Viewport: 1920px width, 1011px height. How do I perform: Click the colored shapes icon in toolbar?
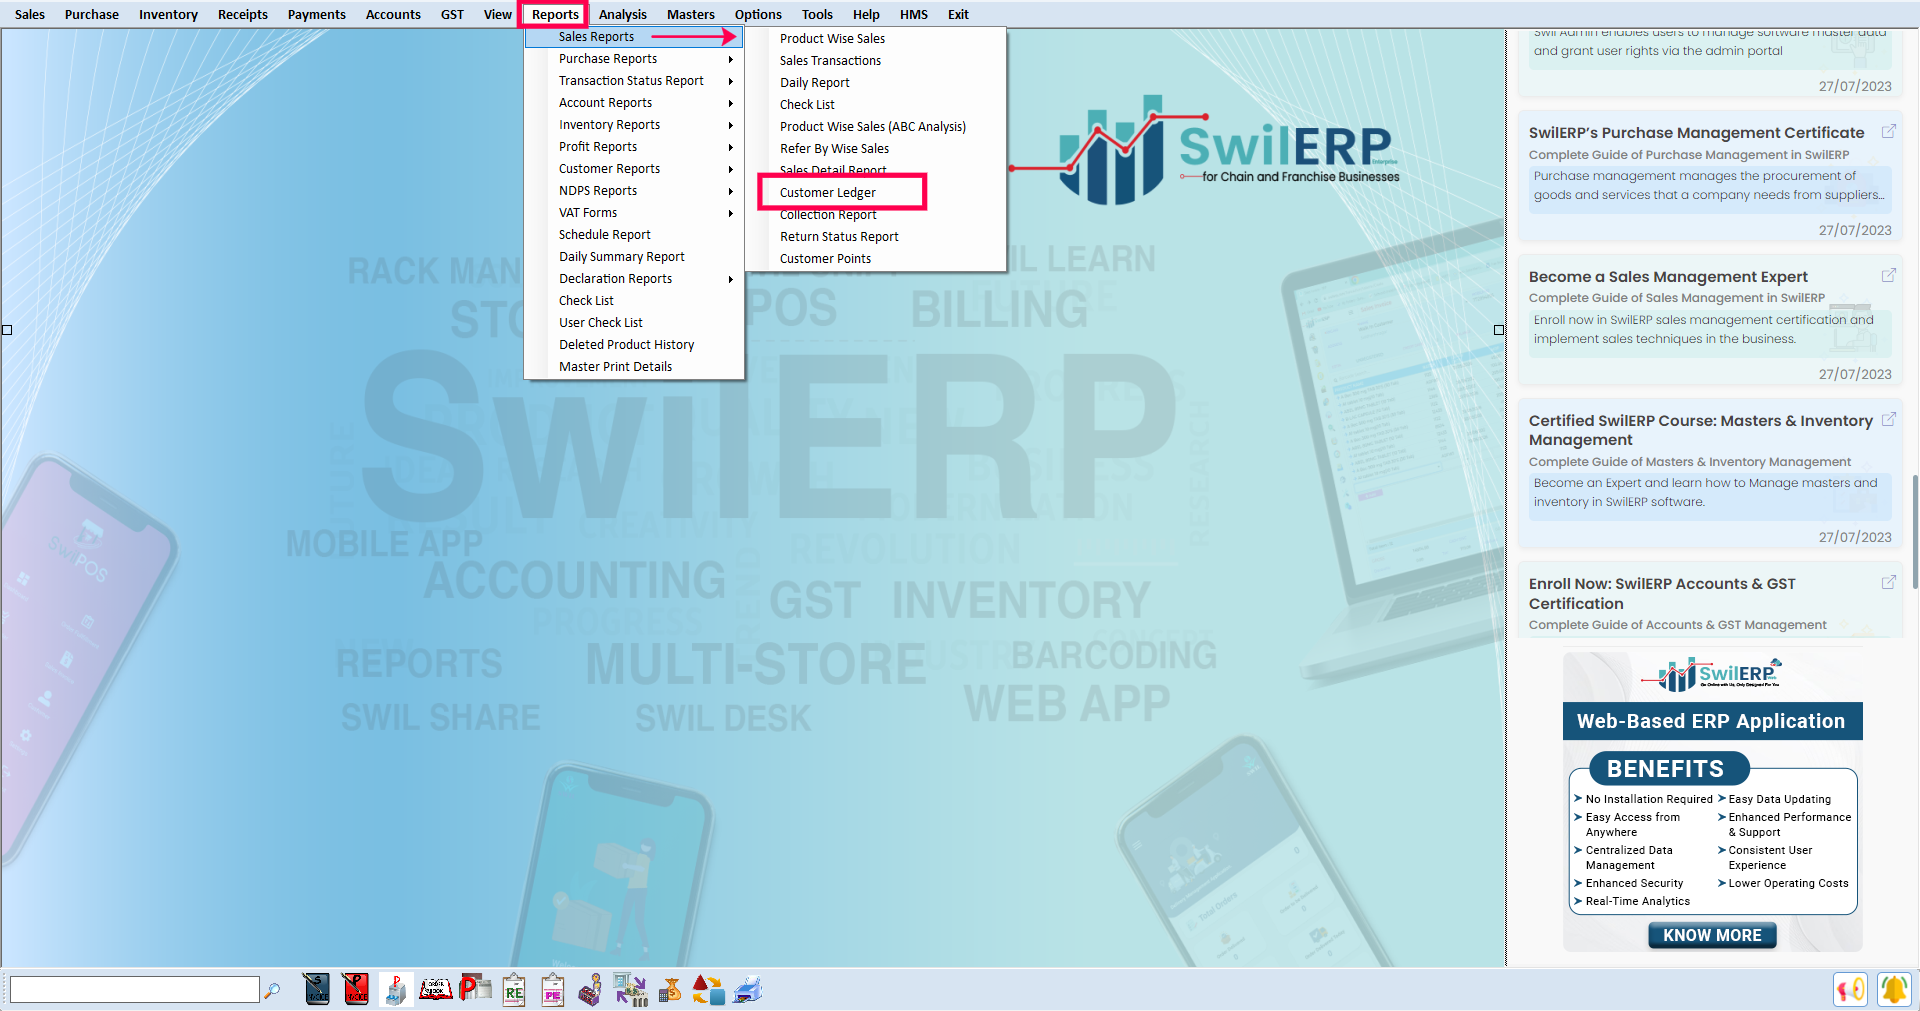708,989
